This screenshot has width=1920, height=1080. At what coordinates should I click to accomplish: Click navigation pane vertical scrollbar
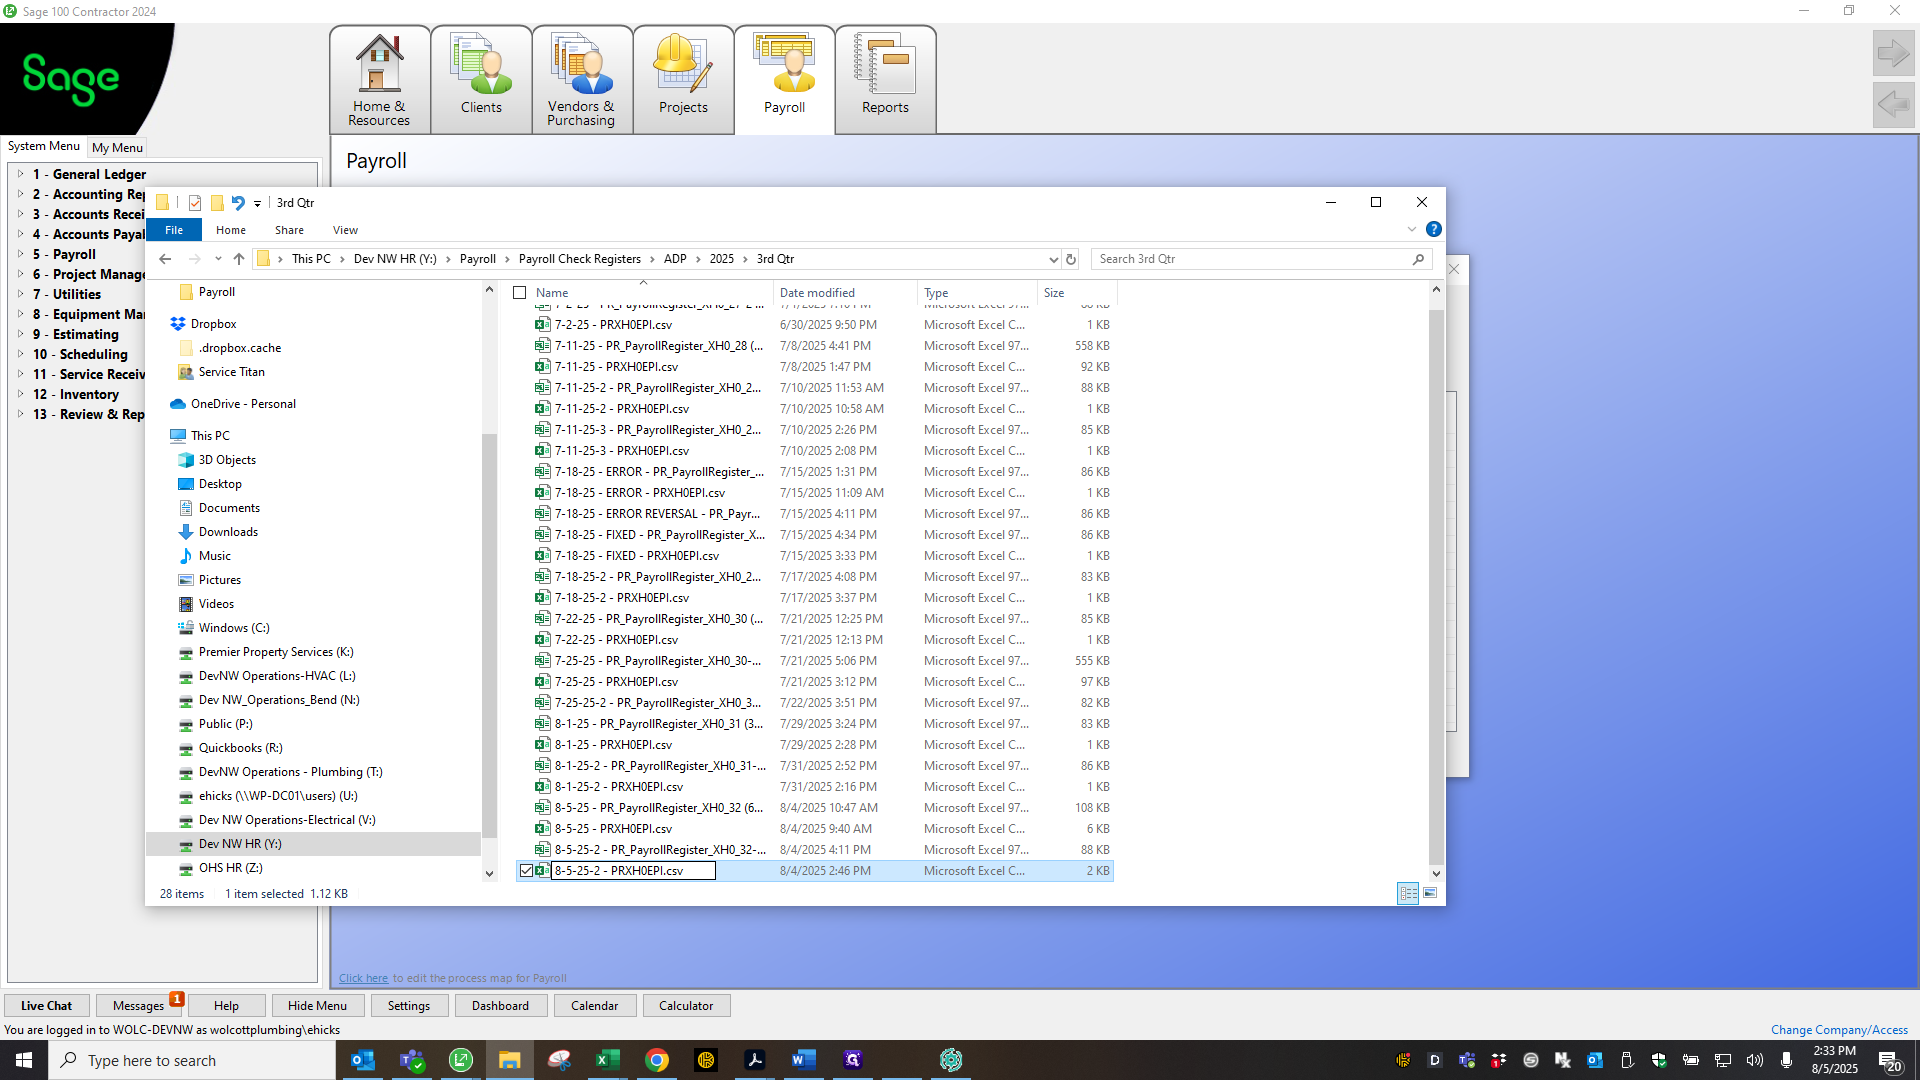[489, 635]
